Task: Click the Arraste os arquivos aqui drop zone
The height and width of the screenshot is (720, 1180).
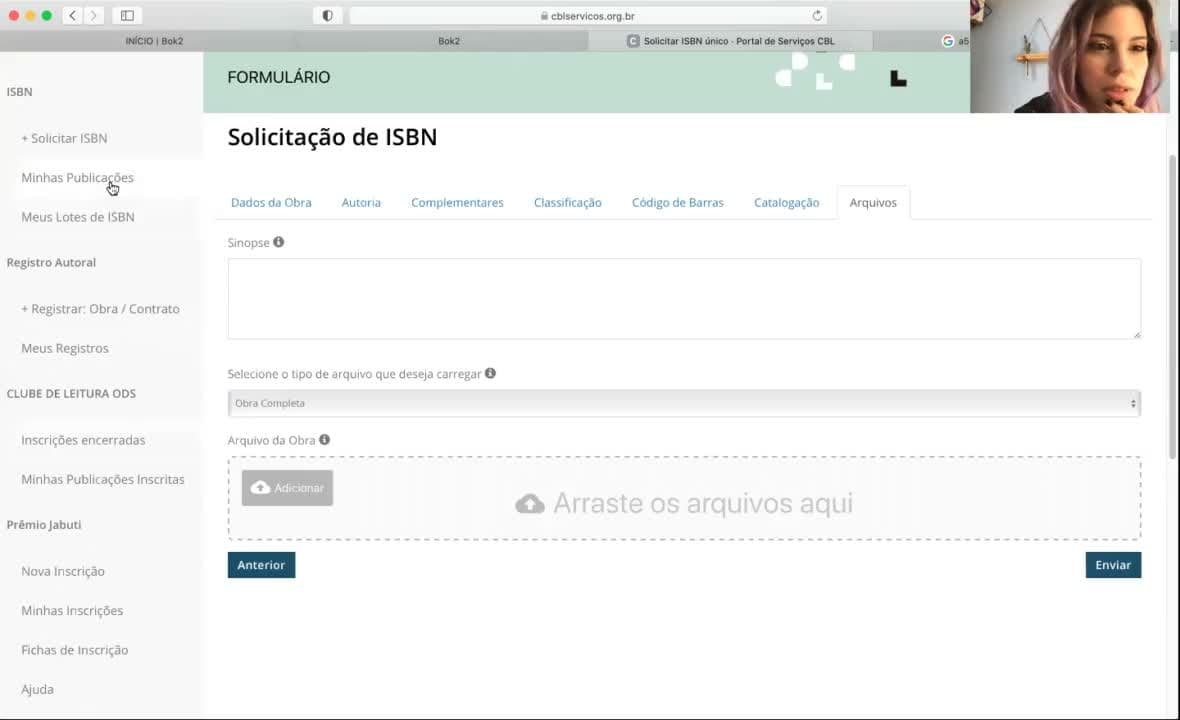Action: pos(684,498)
